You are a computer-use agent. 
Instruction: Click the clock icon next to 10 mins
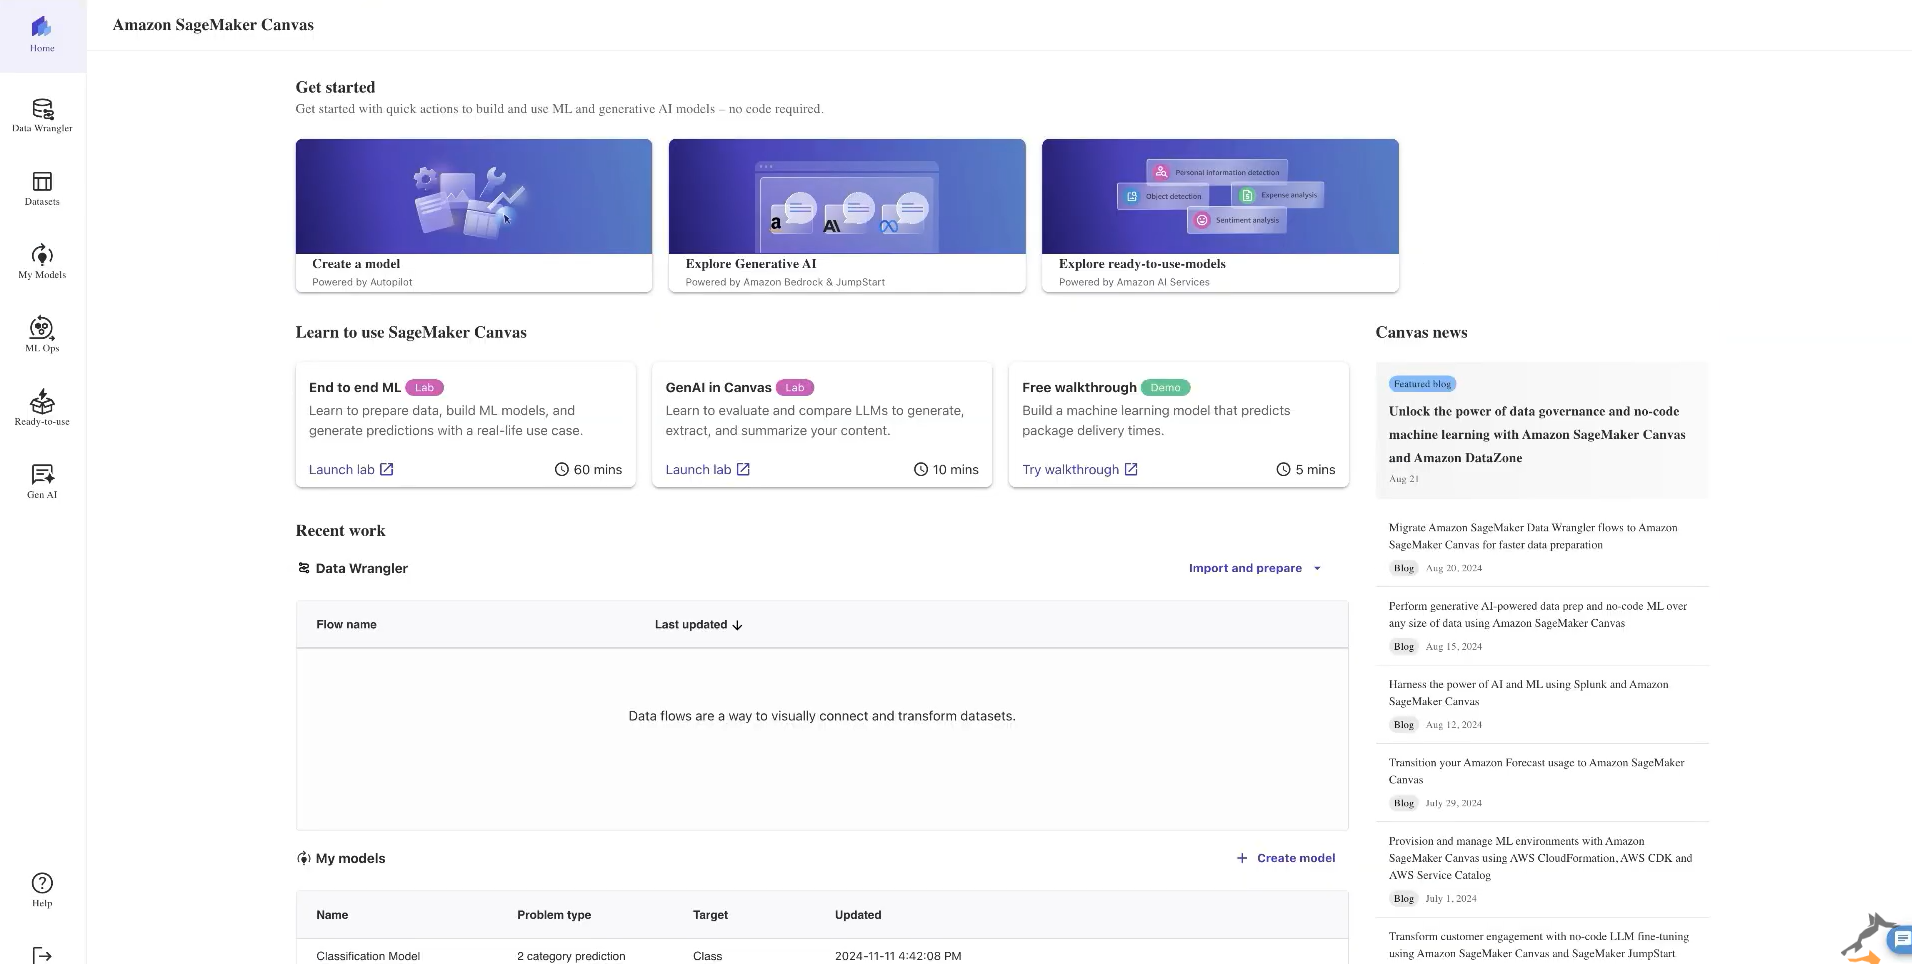point(921,469)
